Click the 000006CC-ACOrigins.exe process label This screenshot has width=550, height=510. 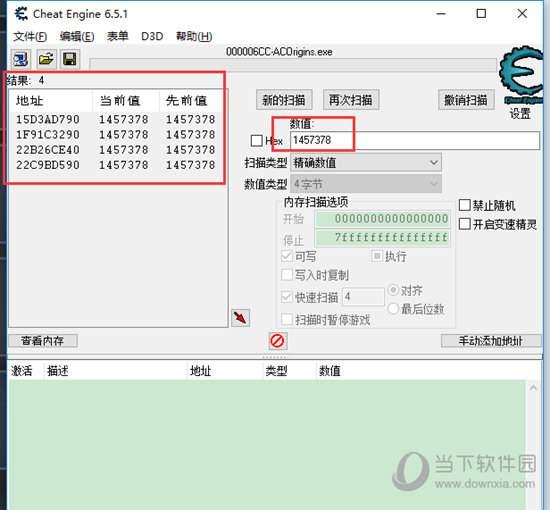pos(279,52)
